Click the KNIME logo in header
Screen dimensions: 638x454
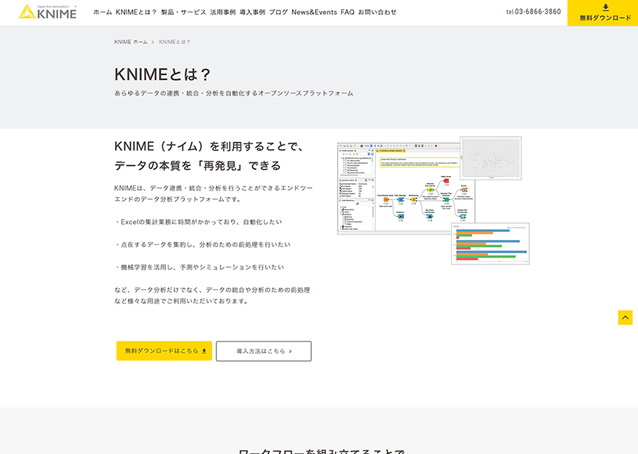(48, 12)
